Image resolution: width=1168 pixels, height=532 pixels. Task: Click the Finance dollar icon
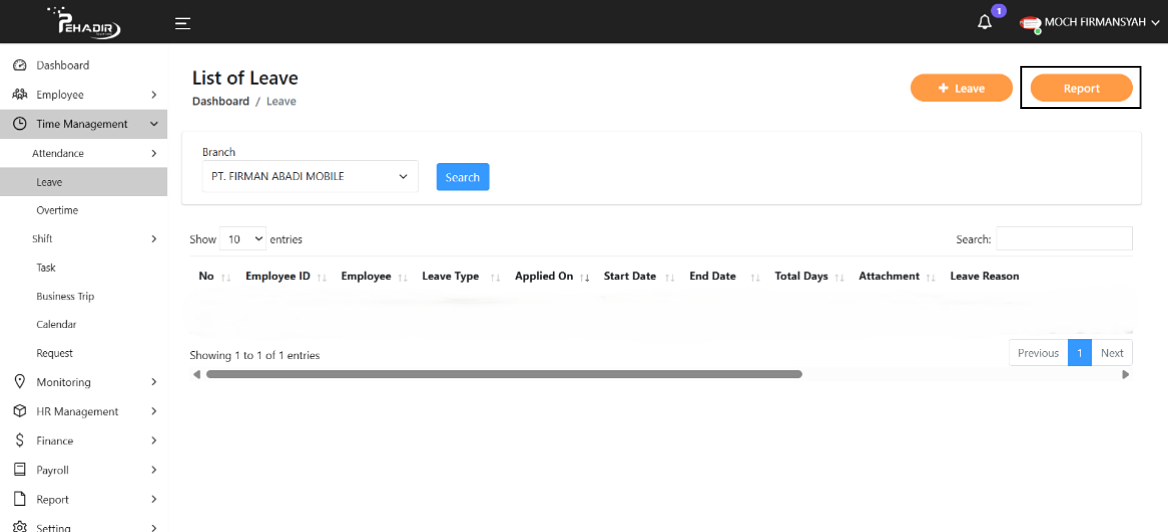(x=19, y=440)
